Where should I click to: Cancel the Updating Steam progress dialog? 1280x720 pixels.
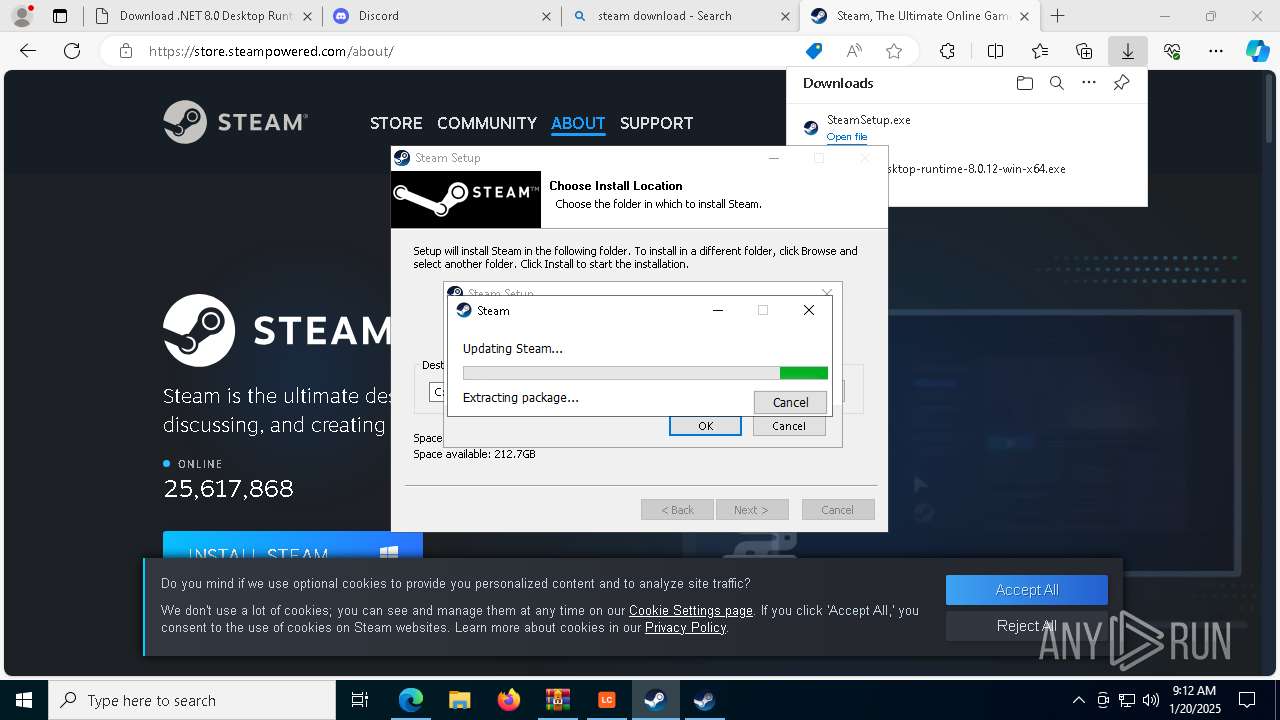coord(790,402)
